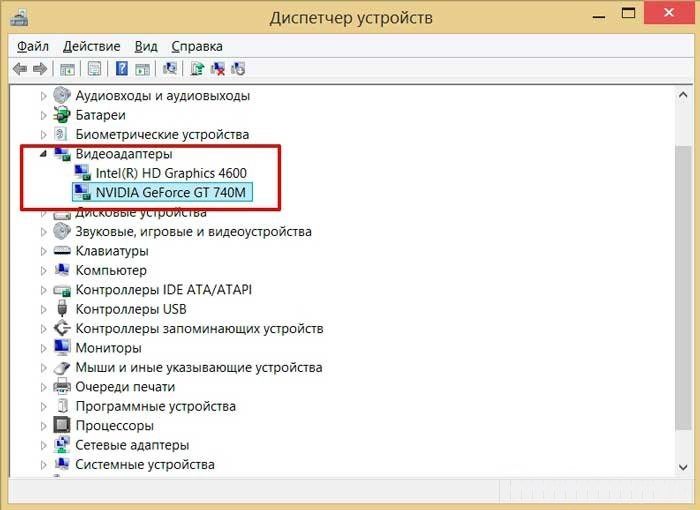Select the Звуковые, игровые и видеоустройства icon
The height and width of the screenshot is (510, 700).
pos(62,231)
